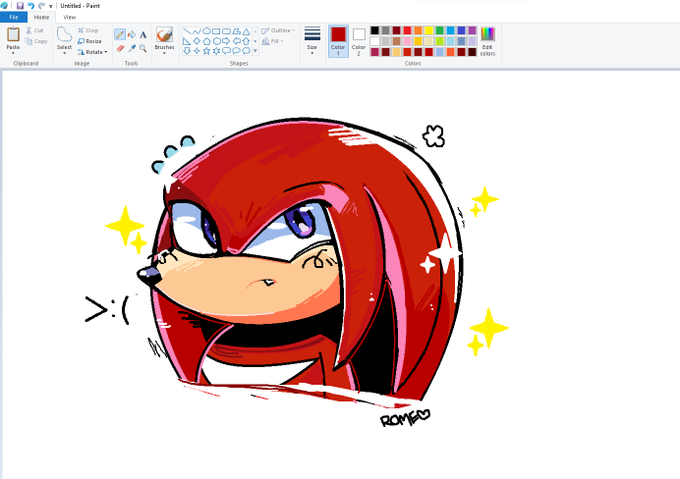This screenshot has width=680, height=479.
Task: Select the Magnifier tool
Action: (143, 48)
